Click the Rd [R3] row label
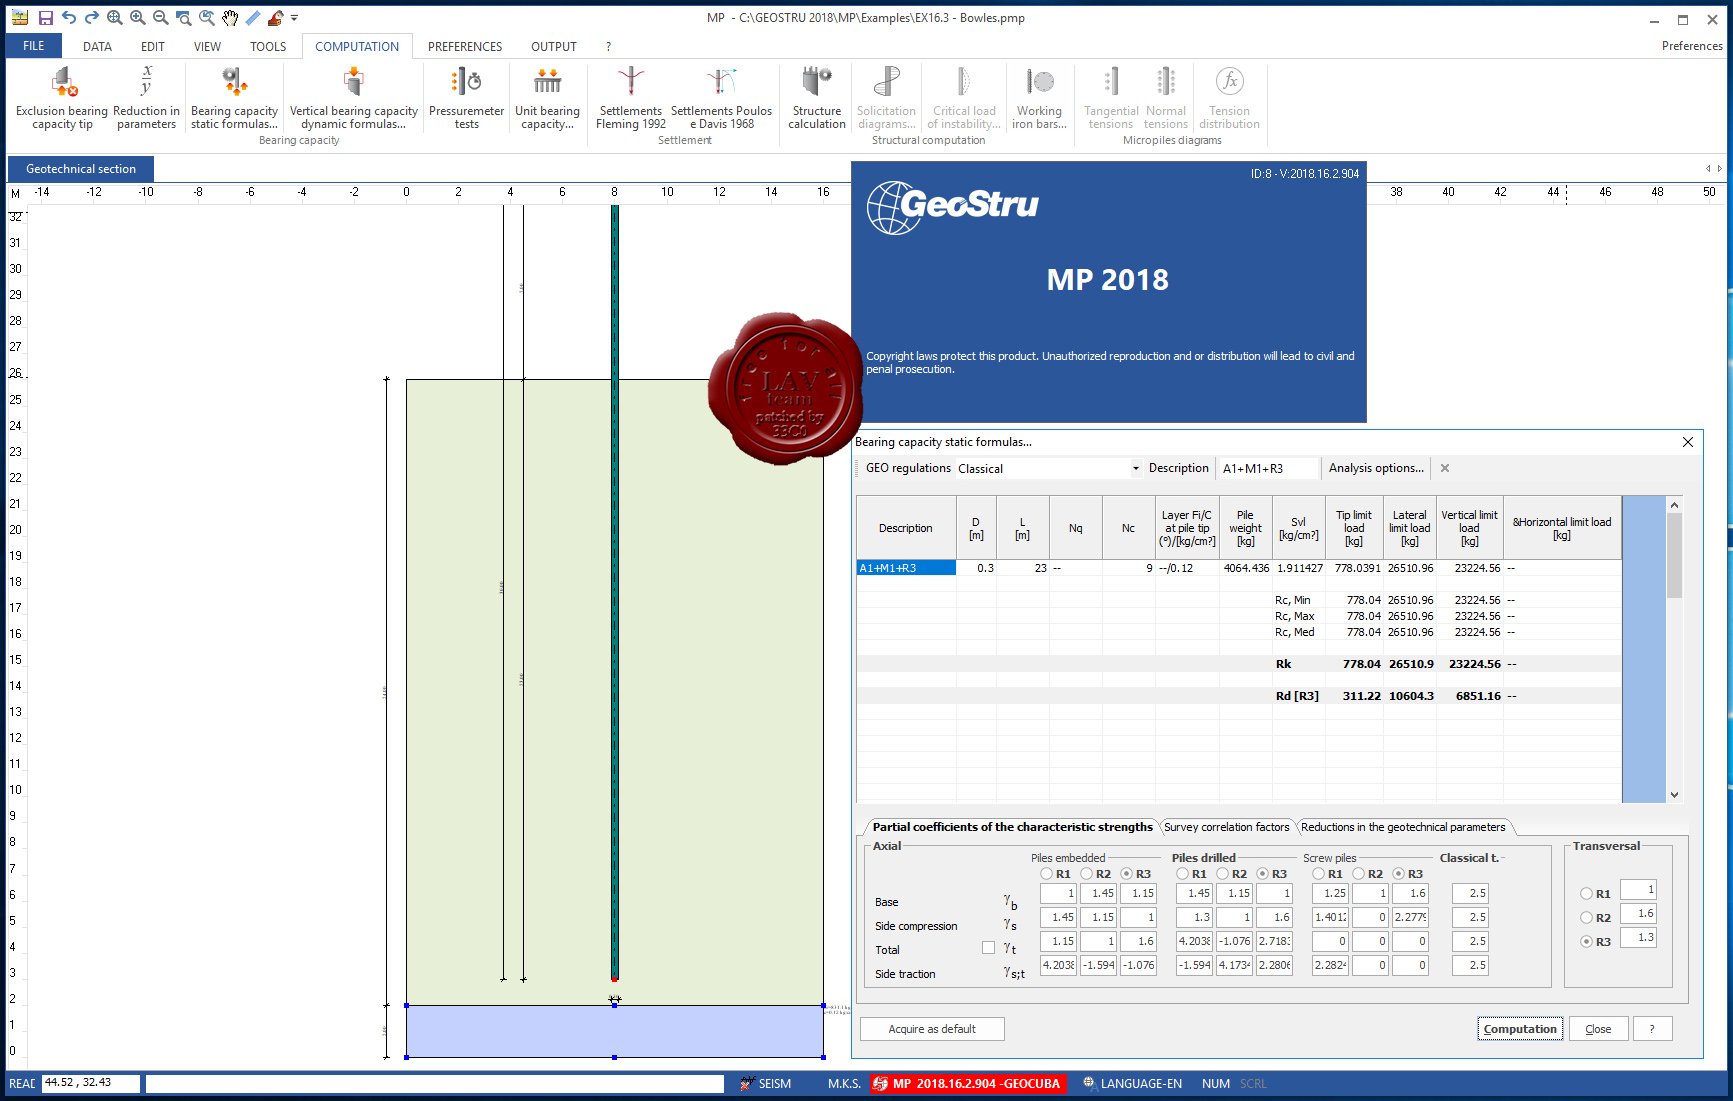Screen dimensions: 1733x1101 tap(1297, 696)
